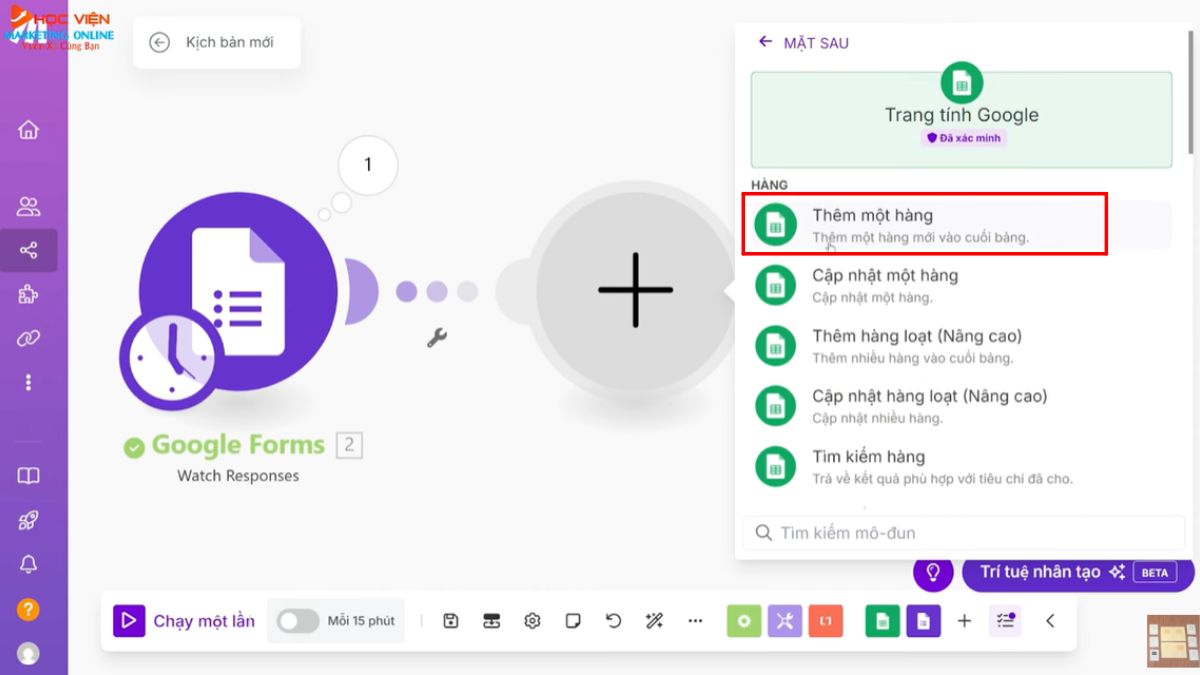Click the wrench icon under the connector
Screen dimensions: 1200x675
(436, 338)
